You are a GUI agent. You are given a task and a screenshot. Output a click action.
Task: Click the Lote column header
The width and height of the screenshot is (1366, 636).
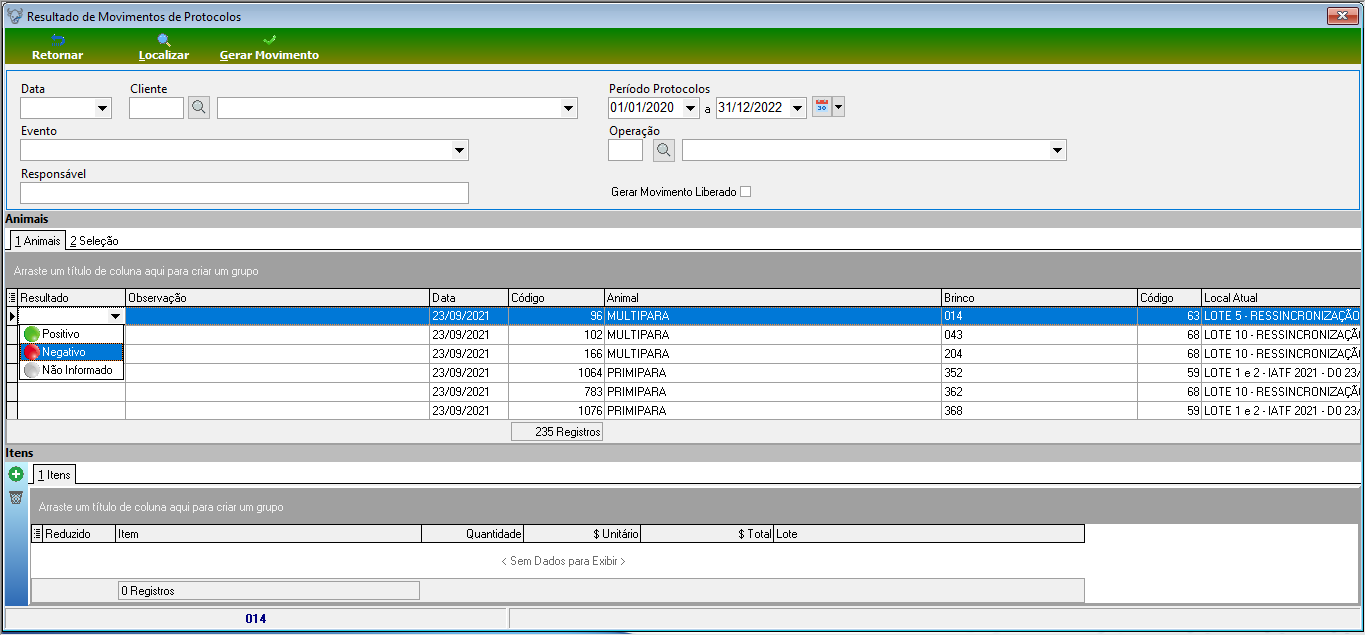point(929,534)
